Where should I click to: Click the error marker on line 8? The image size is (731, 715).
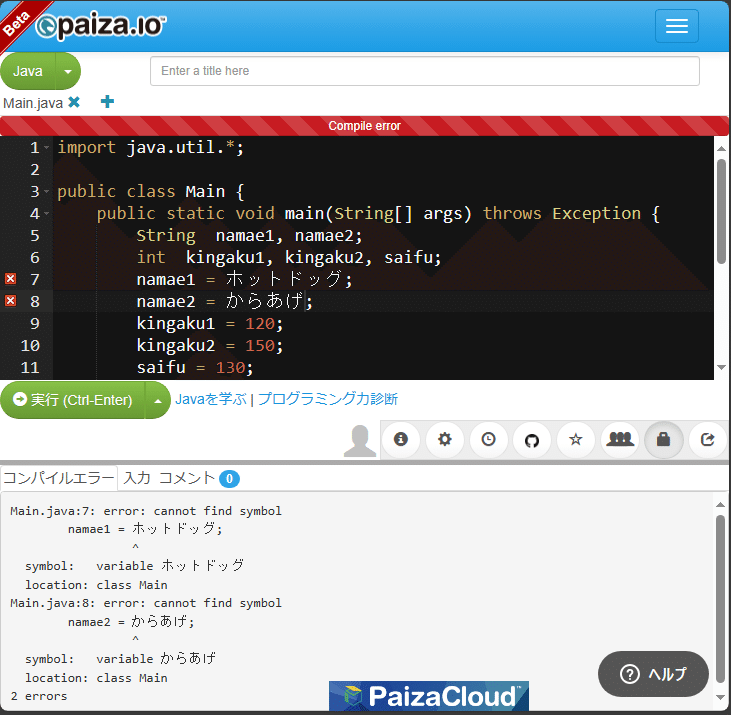click(x=10, y=301)
